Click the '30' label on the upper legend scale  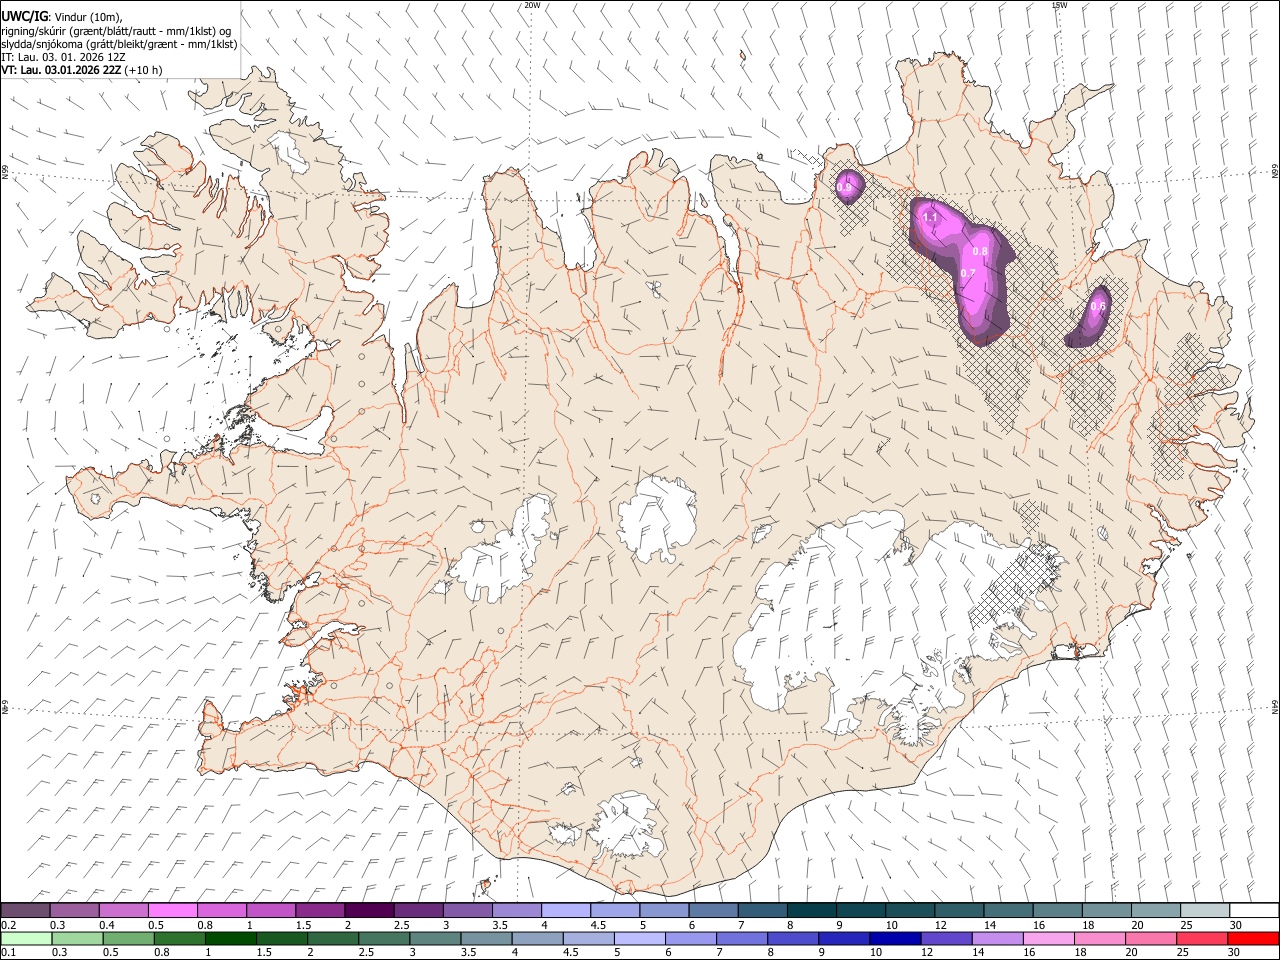tap(1234, 925)
